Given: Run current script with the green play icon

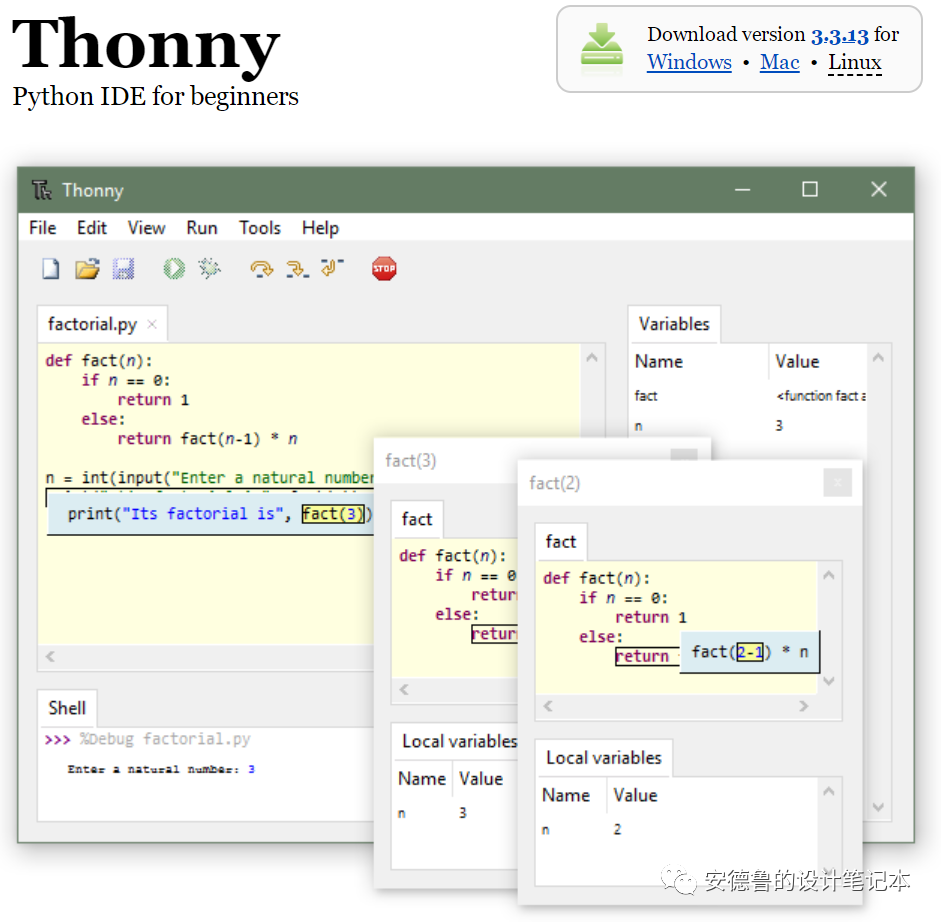Looking at the screenshot, I should pos(174,269).
